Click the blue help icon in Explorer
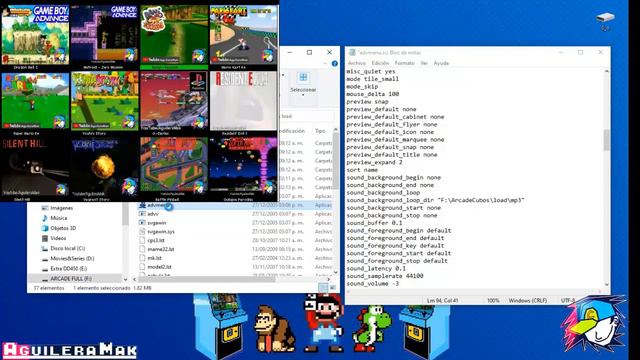This screenshot has height=360, width=640. pyautogui.click(x=335, y=64)
